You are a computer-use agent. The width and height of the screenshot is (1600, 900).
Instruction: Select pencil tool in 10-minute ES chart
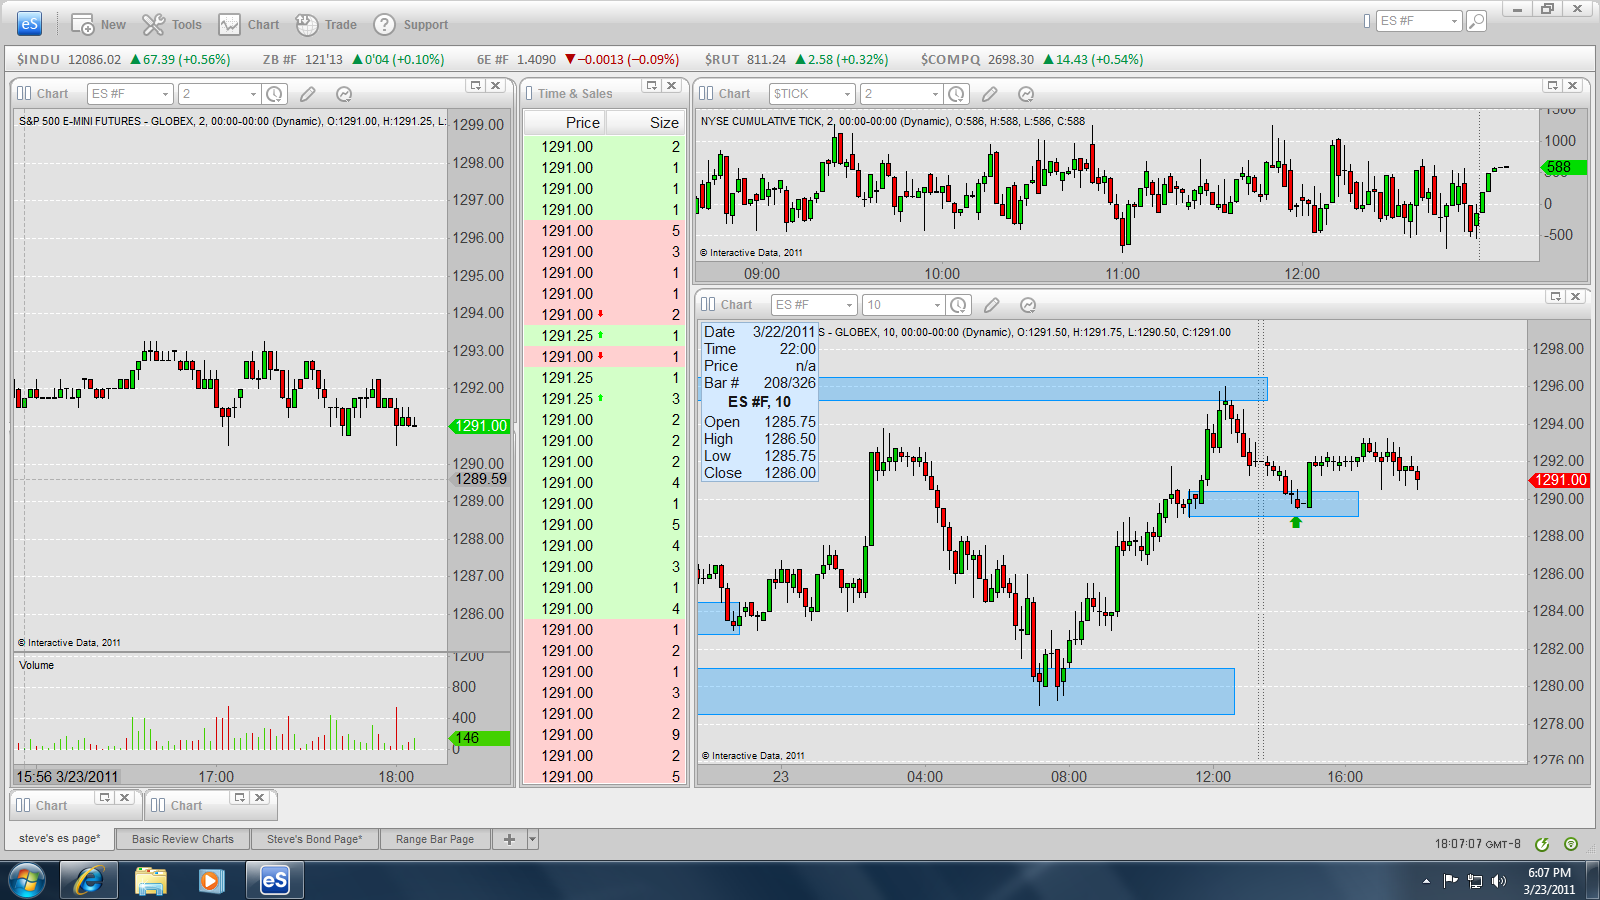992,305
